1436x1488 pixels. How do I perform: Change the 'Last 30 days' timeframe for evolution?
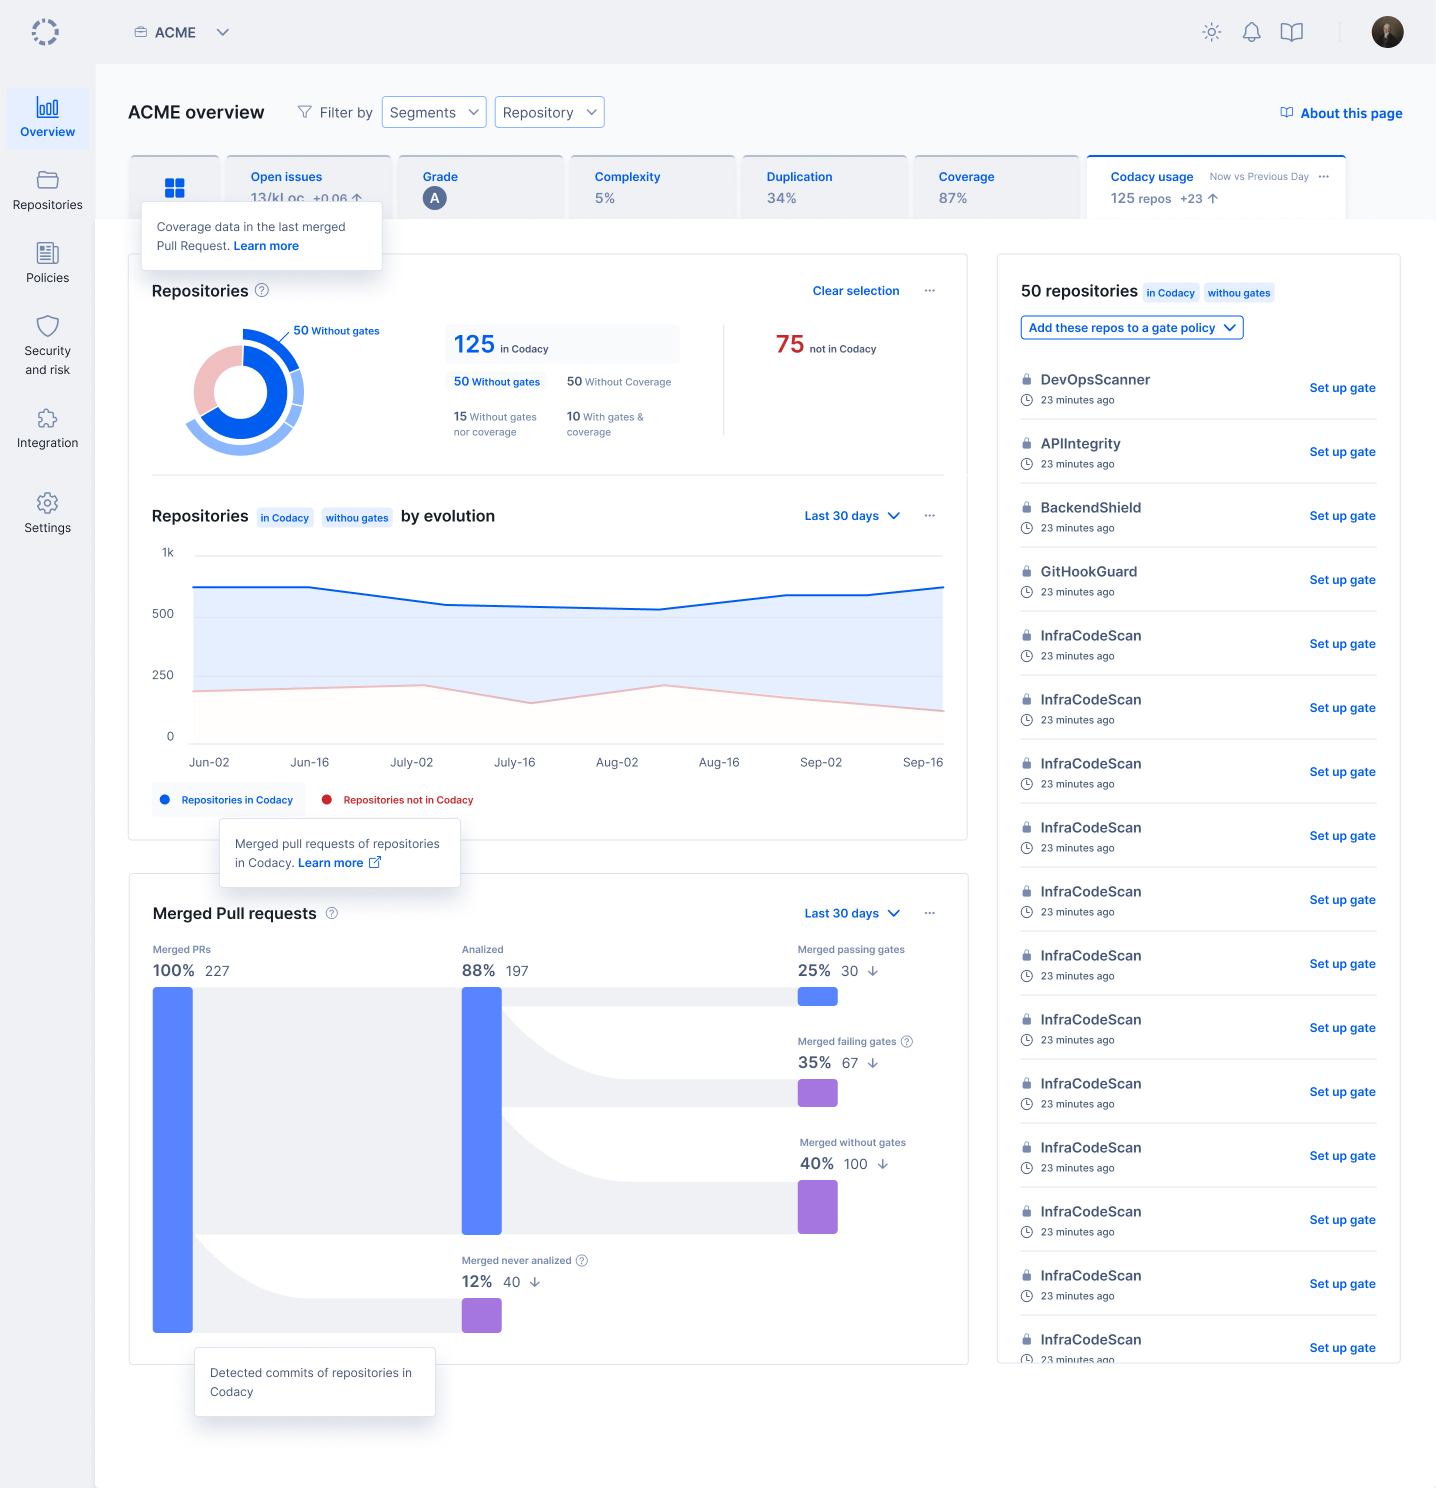pyautogui.click(x=851, y=515)
